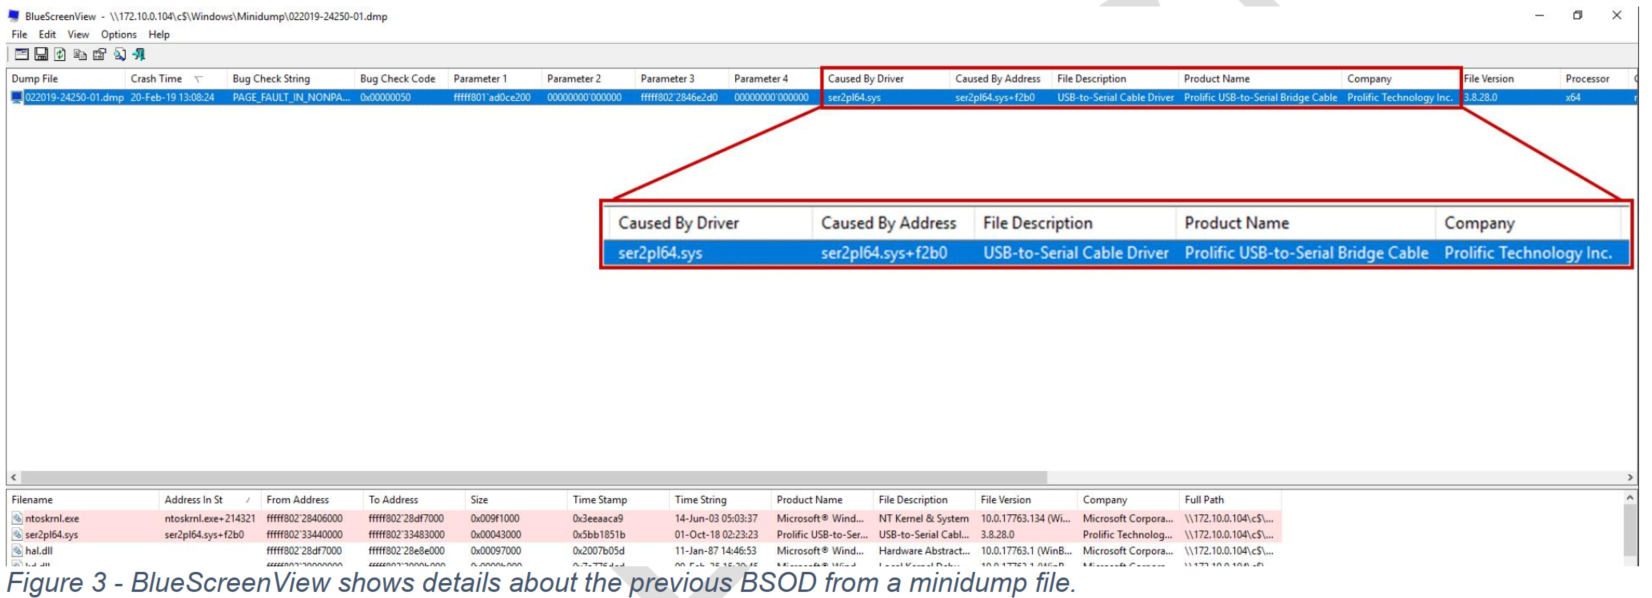The image size is (1652, 598).
Task: Click the upper pane scrollbar right arrow
Action: pyautogui.click(x=1630, y=478)
